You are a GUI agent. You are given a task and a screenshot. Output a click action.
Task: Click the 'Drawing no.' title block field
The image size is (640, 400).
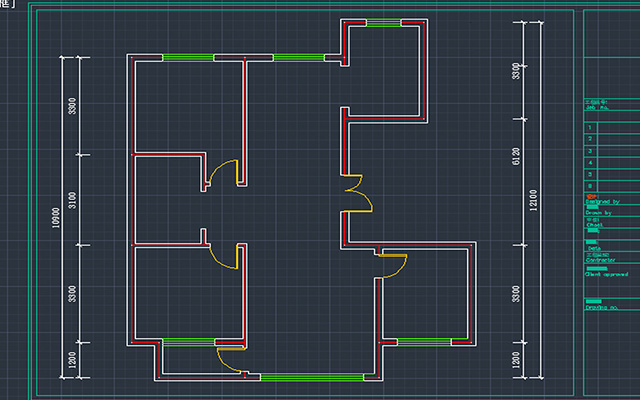click(602, 307)
